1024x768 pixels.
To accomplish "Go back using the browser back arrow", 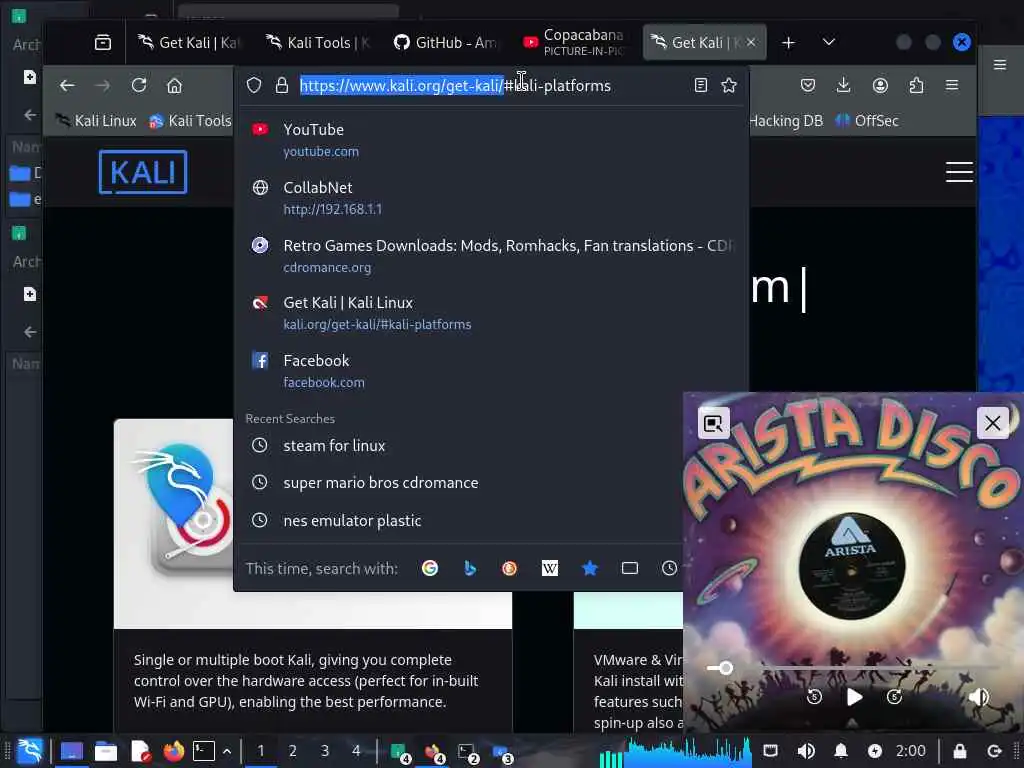I will (x=67, y=86).
